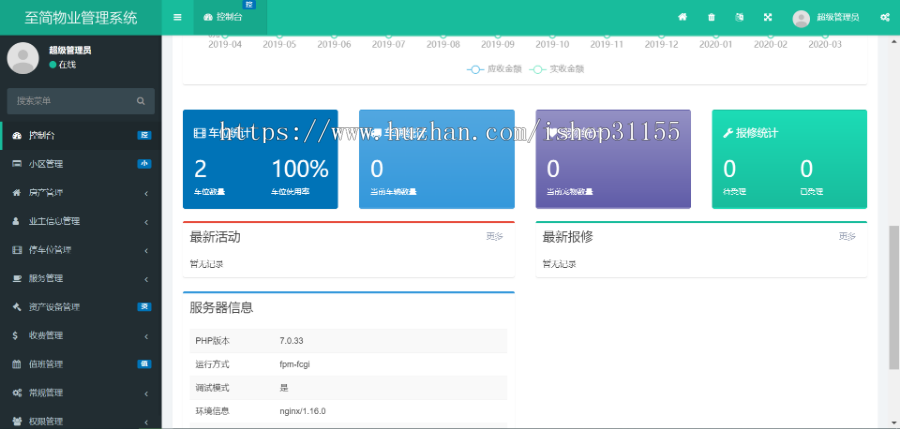Click the 车位数量 count of 2

(x=200, y=169)
